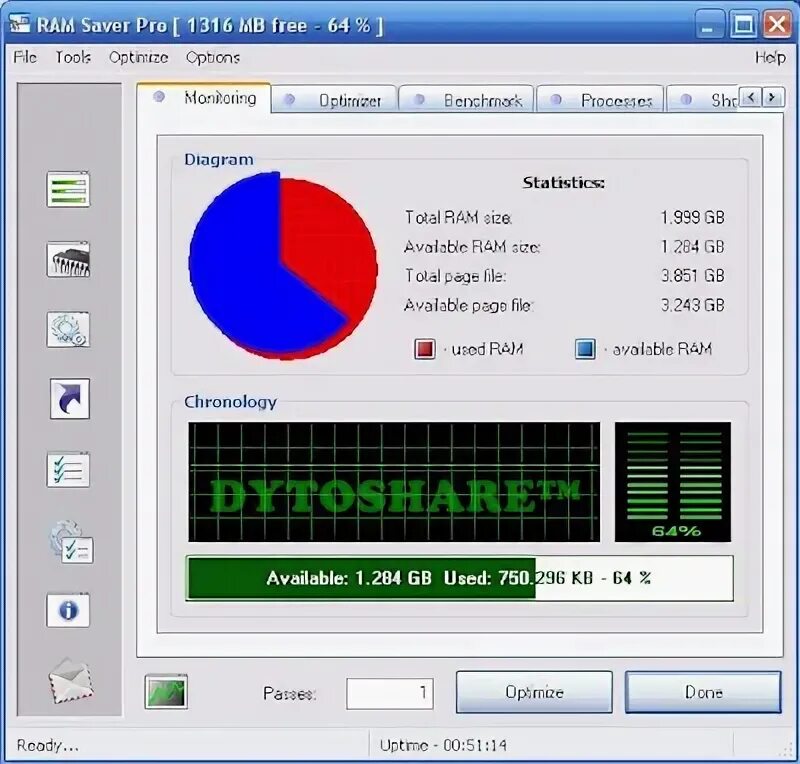Click the Chronology history graph

[x=394, y=482]
